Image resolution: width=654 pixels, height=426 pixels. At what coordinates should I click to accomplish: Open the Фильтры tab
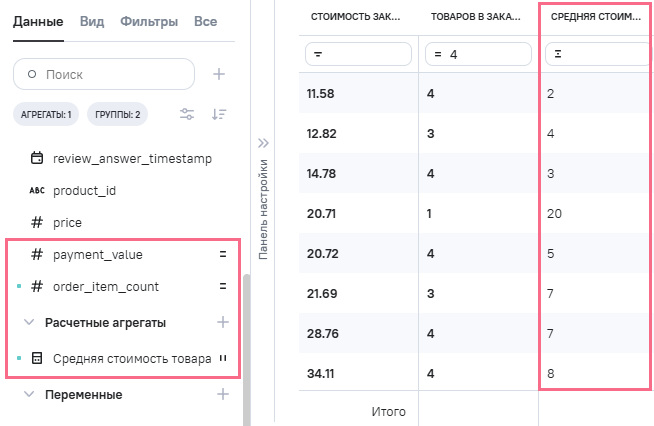click(149, 21)
